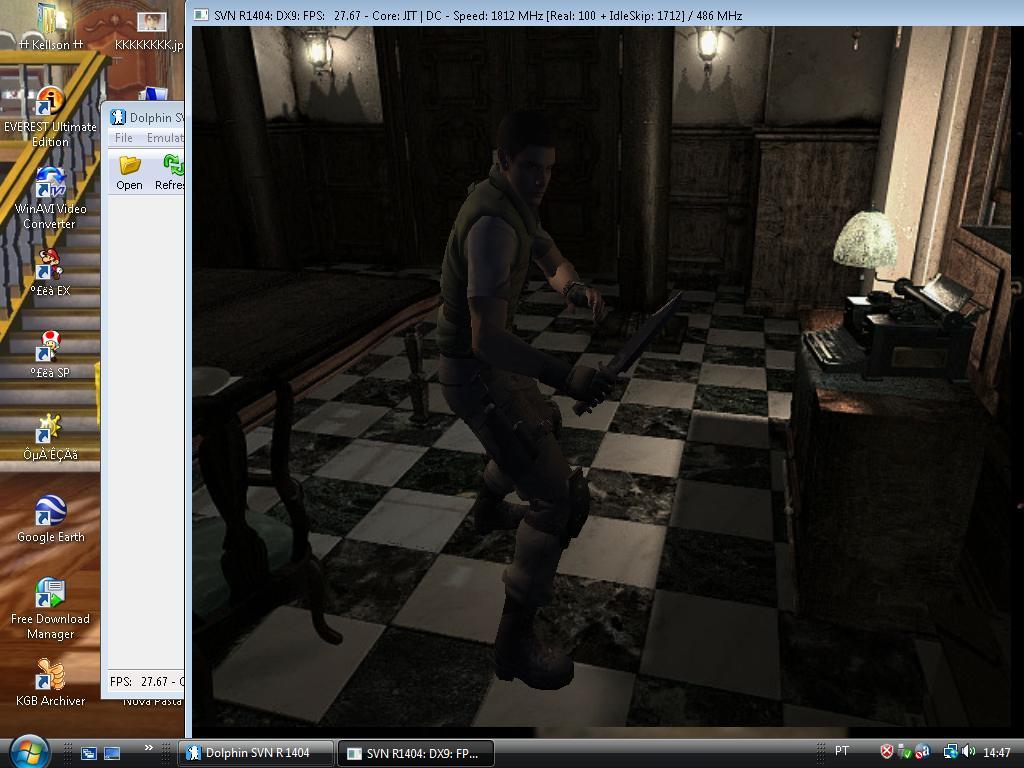Image resolution: width=1024 pixels, height=768 pixels.
Task: Switch to the SVN R1404: DX9 taskbar button
Action: point(415,753)
